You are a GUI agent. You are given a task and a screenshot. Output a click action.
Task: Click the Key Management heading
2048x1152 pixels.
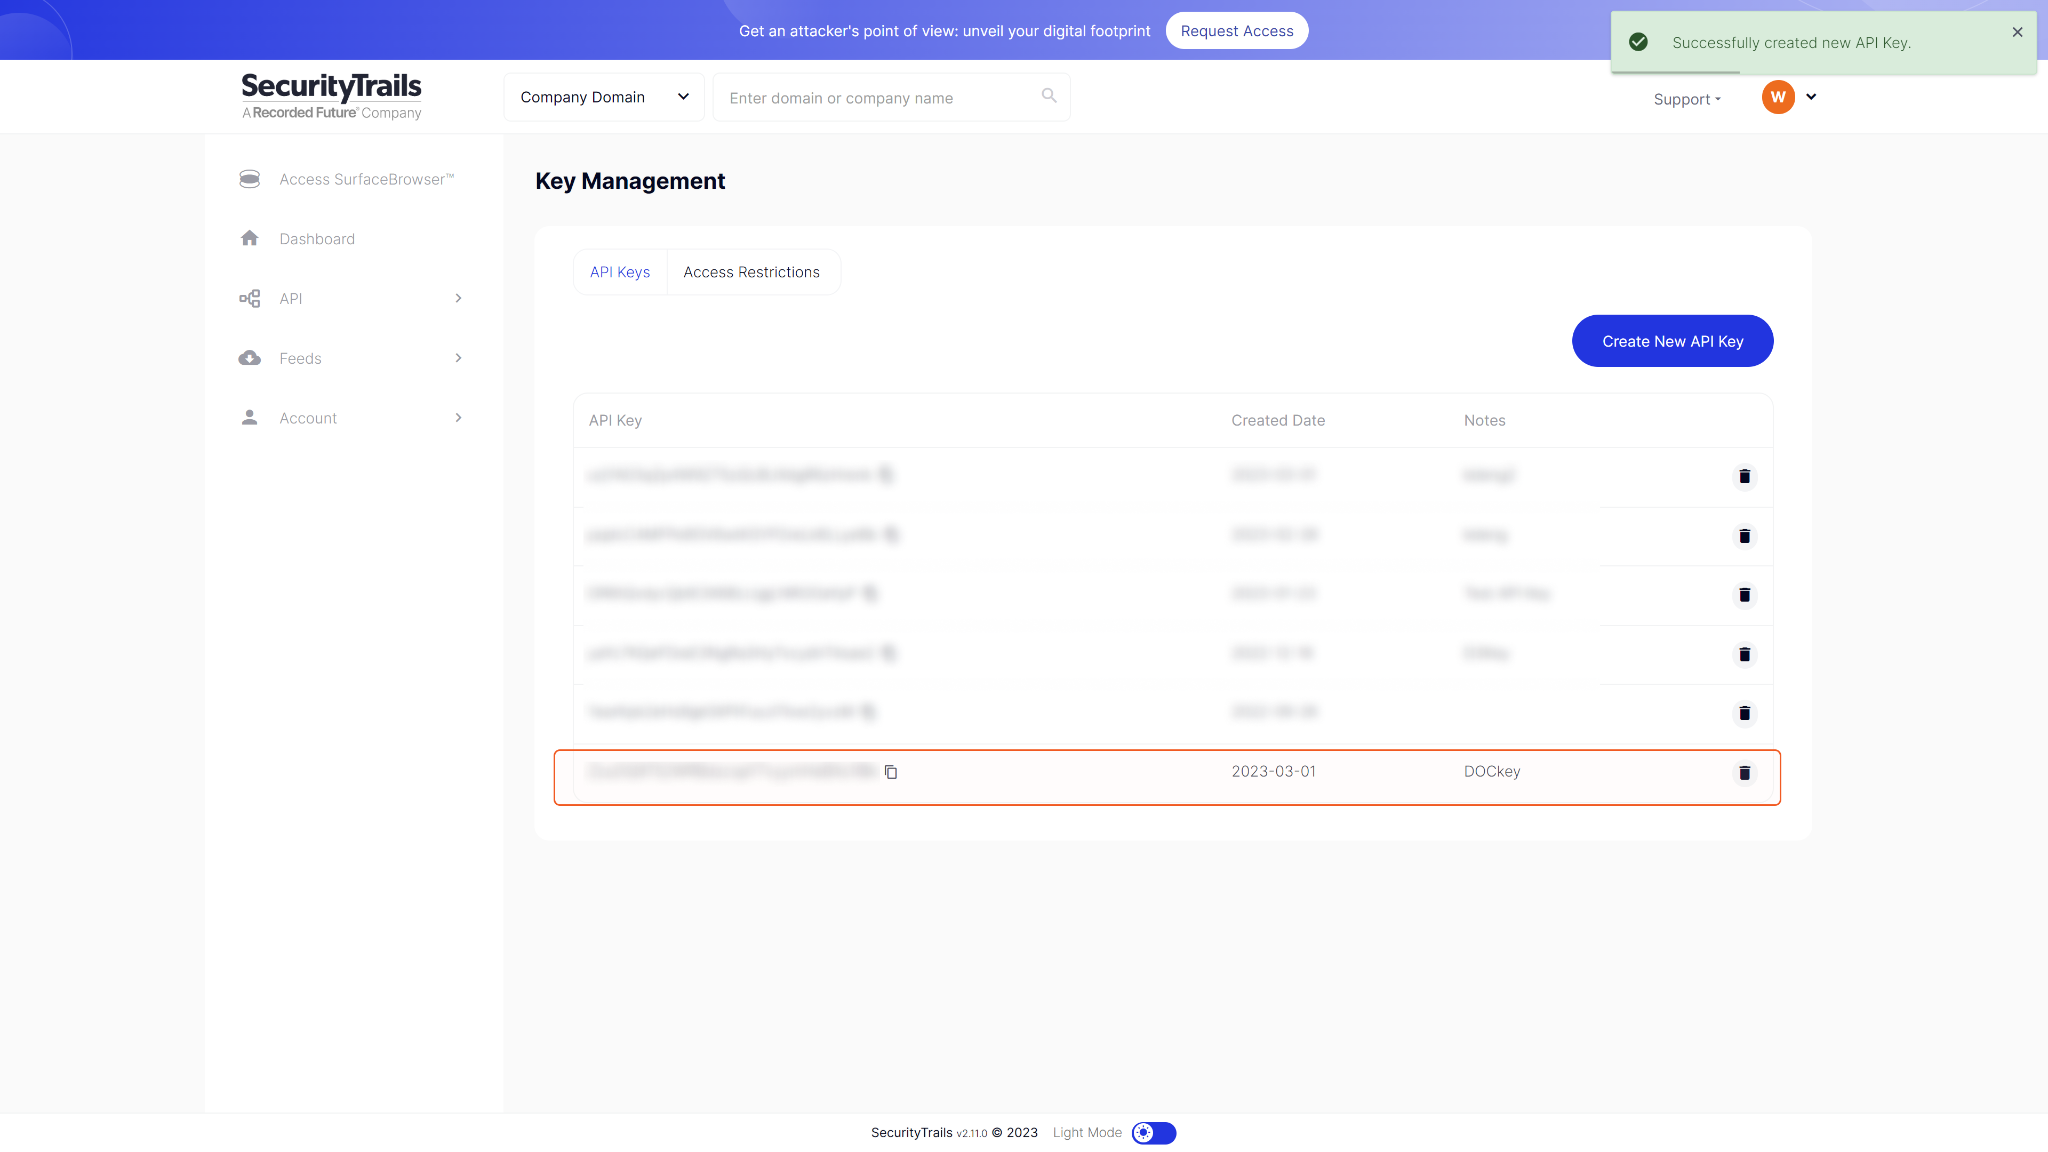[x=630, y=181]
